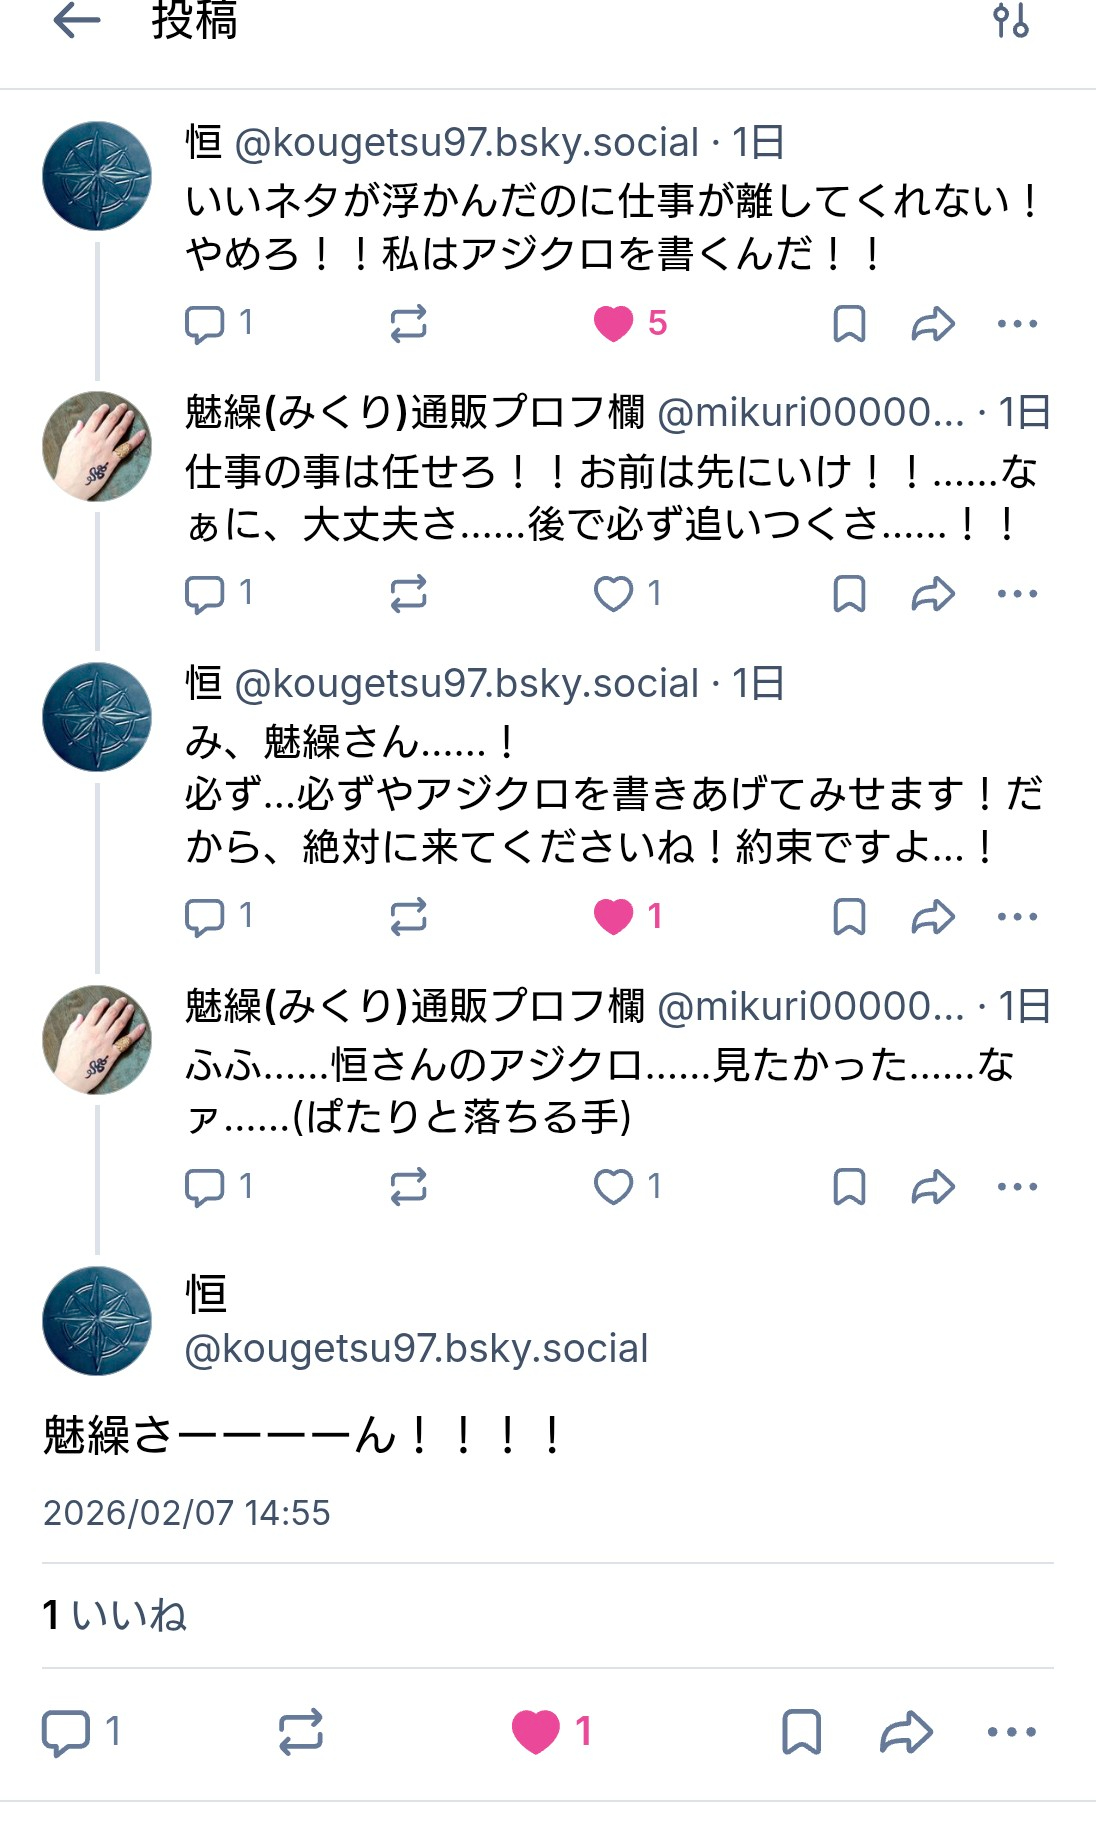The image size is (1096, 1823).
Task: Share the み、魅繰さん reply
Action: (x=933, y=917)
